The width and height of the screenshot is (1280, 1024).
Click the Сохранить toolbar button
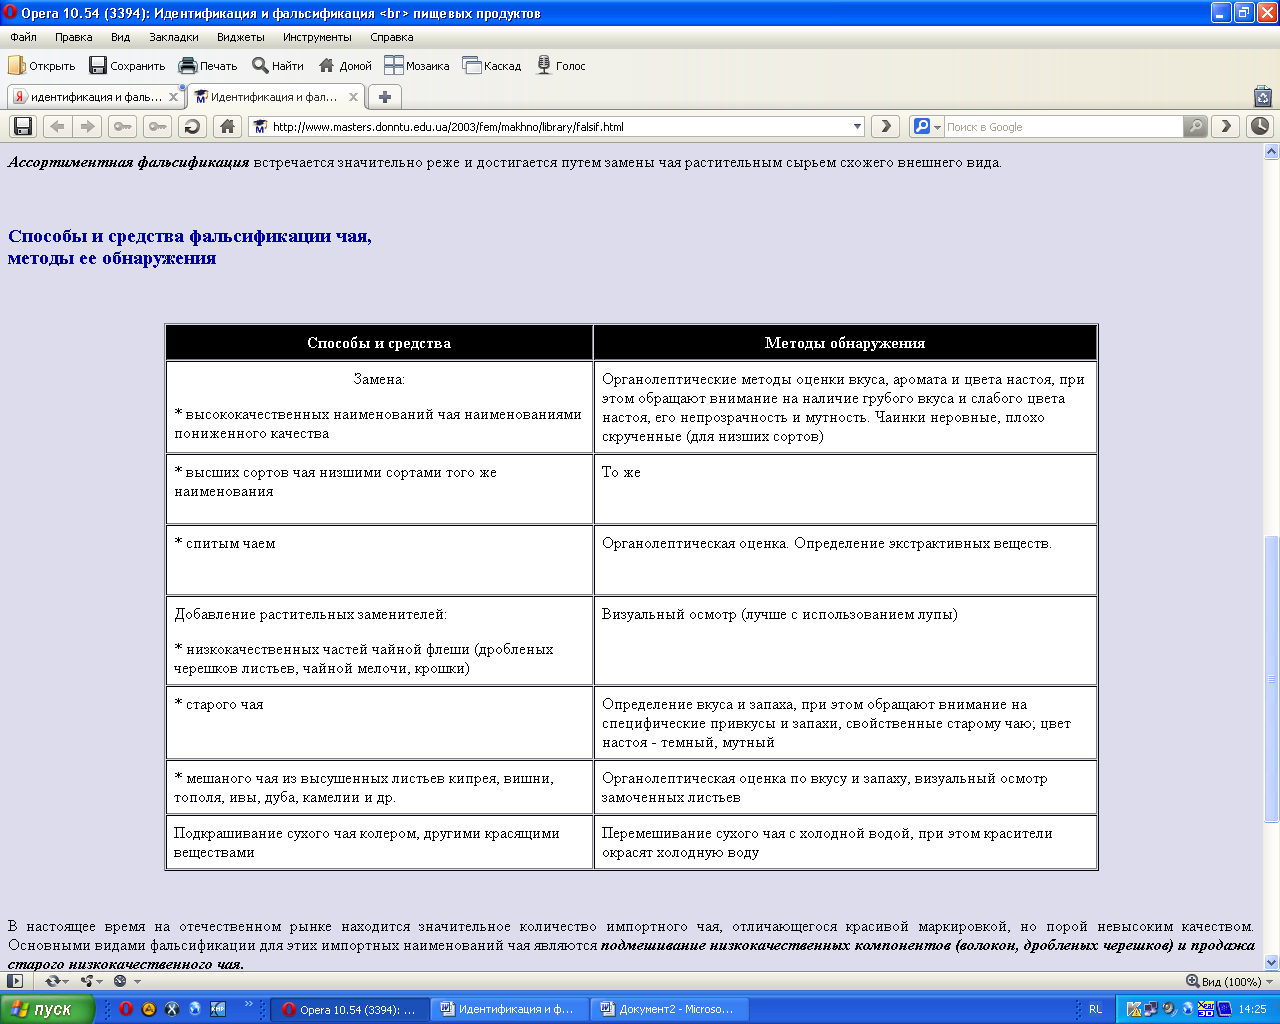(127, 66)
